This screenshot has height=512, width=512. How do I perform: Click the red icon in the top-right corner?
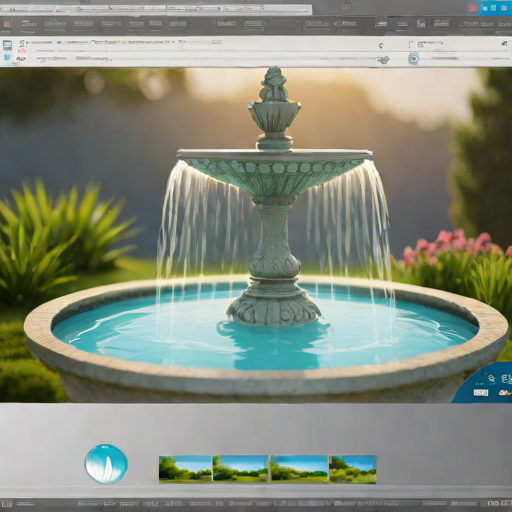tap(473, 8)
